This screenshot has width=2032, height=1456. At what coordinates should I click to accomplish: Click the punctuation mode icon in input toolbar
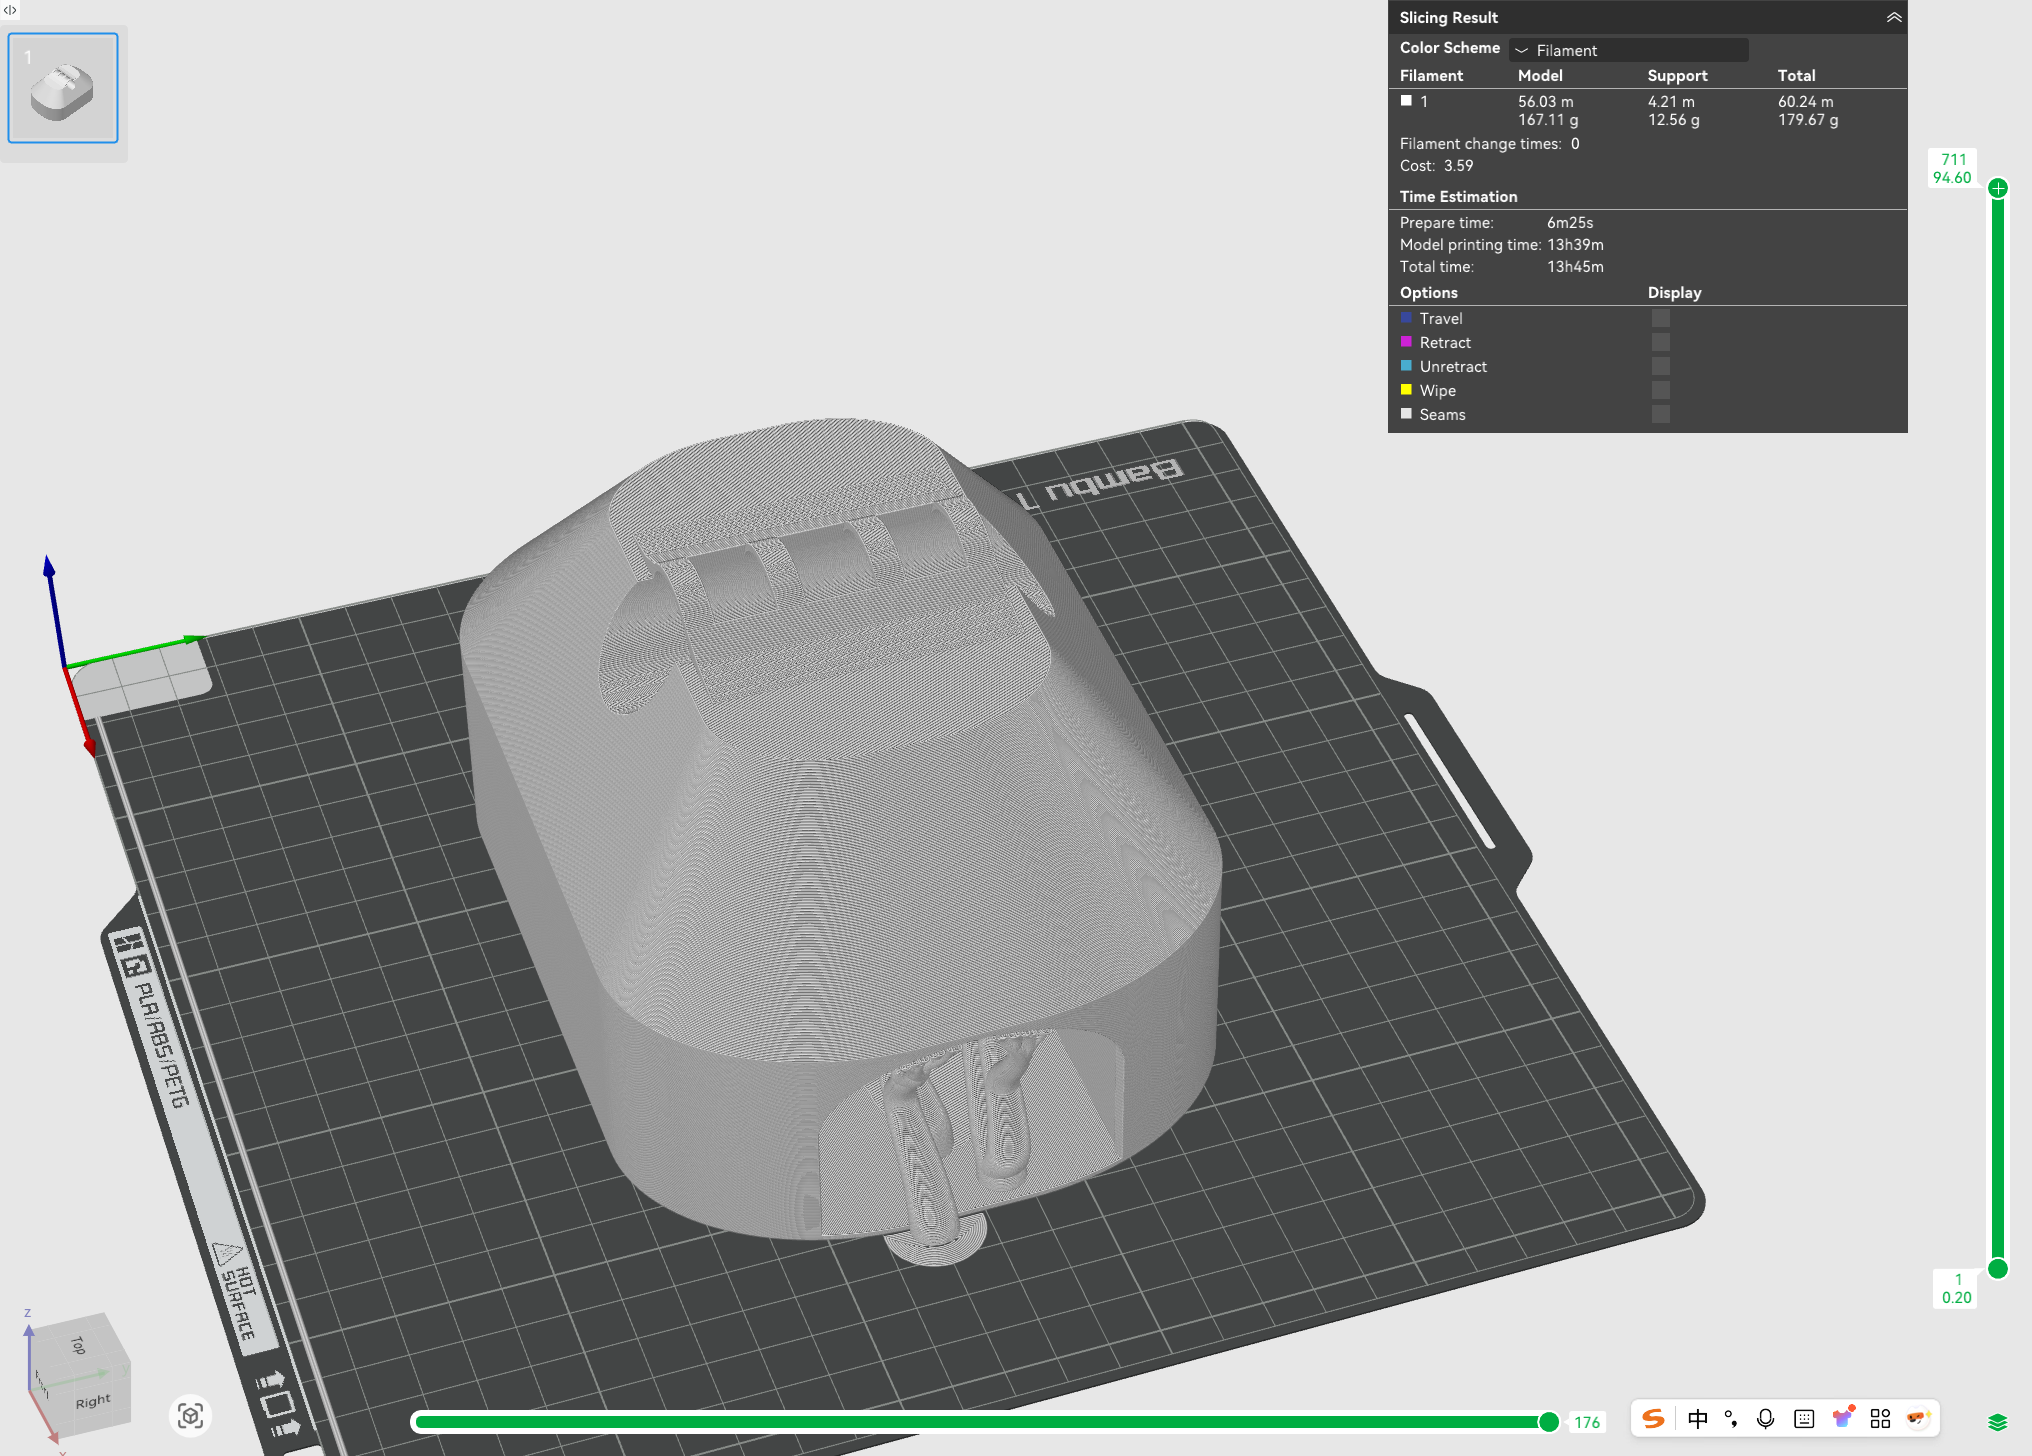(1732, 1418)
